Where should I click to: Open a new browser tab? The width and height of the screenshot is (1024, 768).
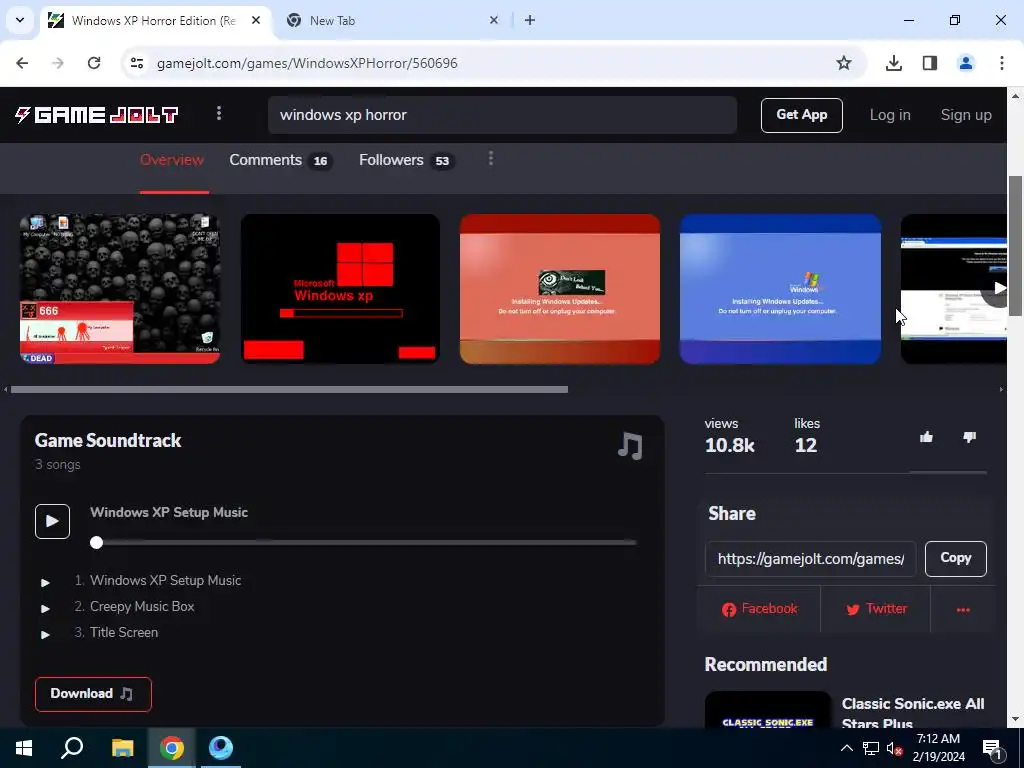(x=530, y=20)
